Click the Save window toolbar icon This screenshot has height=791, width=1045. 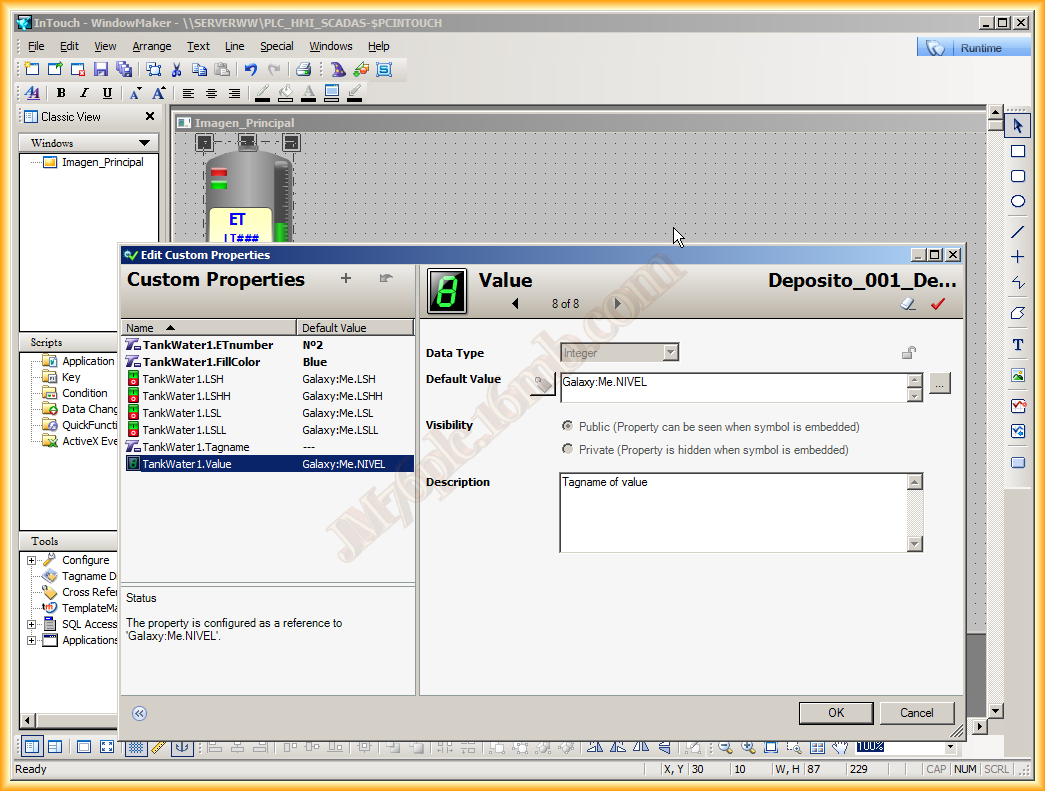tap(101, 69)
